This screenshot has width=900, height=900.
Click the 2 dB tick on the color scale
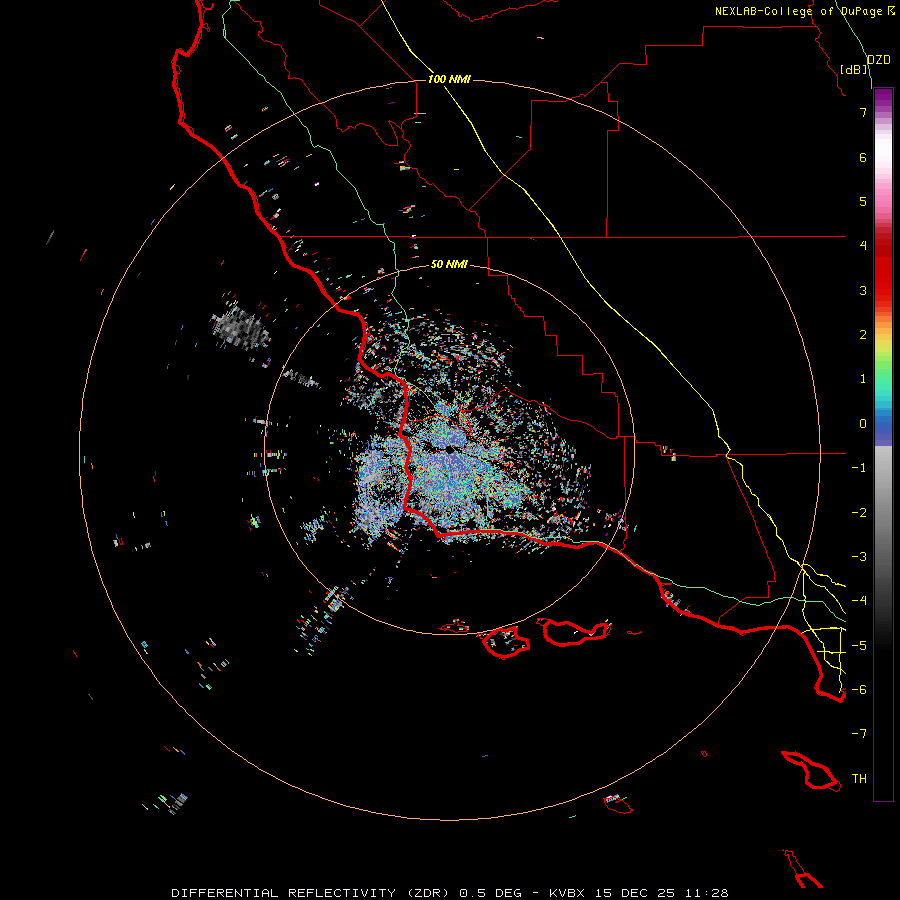point(863,335)
